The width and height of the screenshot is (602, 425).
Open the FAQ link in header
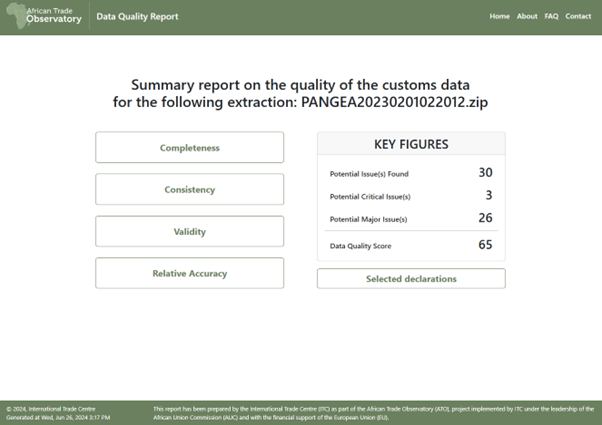coord(551,17)
